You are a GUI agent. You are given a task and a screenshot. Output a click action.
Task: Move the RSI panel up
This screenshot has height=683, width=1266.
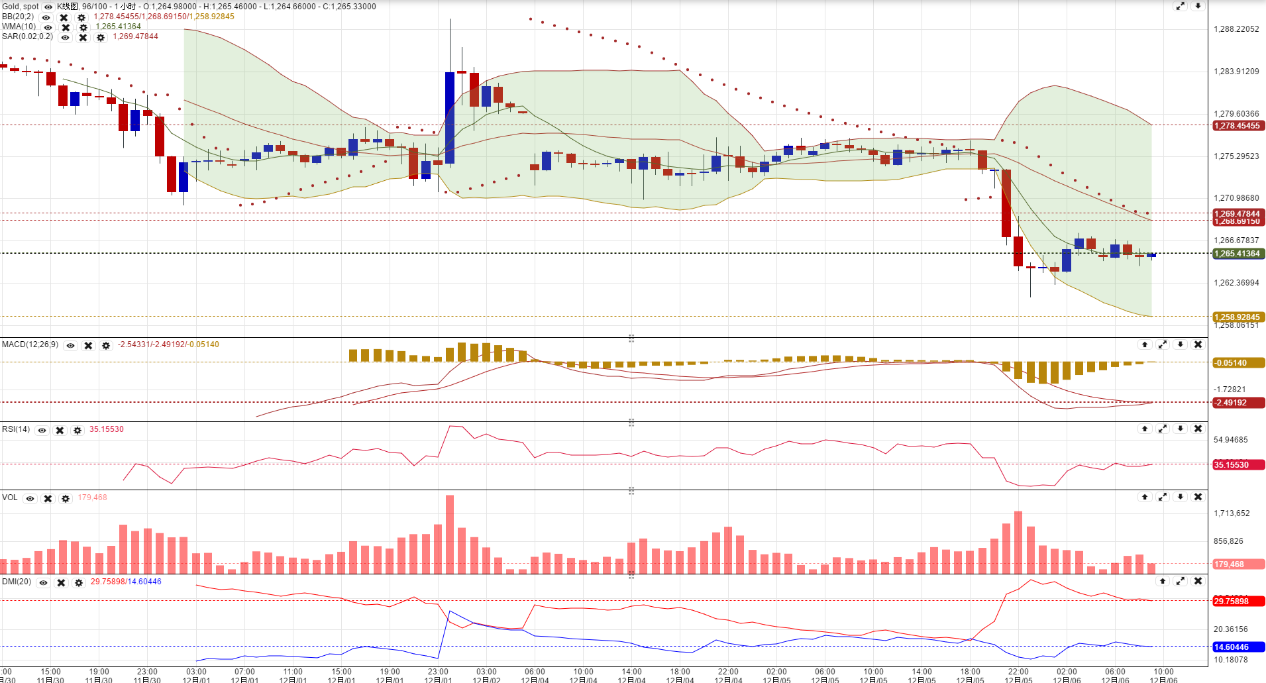coord(1145,429)
